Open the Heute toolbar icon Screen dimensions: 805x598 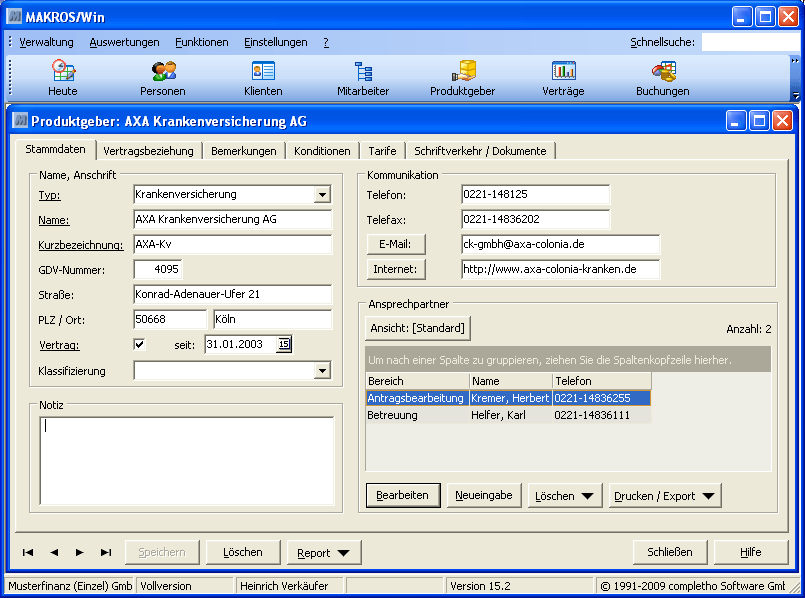pyautogui.click(x=63, y=78)
